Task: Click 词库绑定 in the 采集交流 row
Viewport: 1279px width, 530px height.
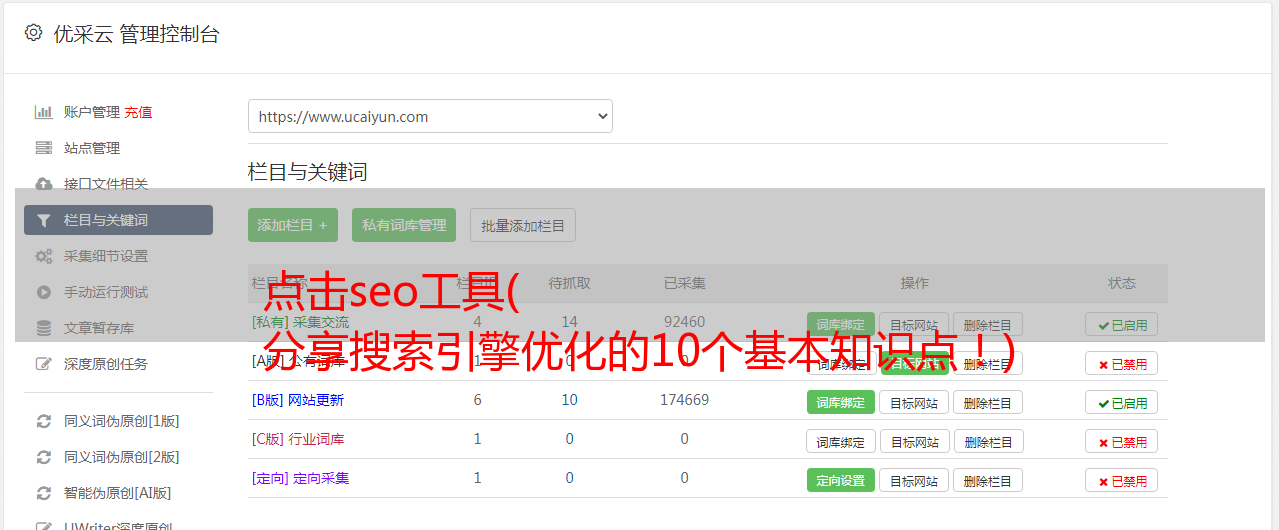Action: (x=841, y=324)
